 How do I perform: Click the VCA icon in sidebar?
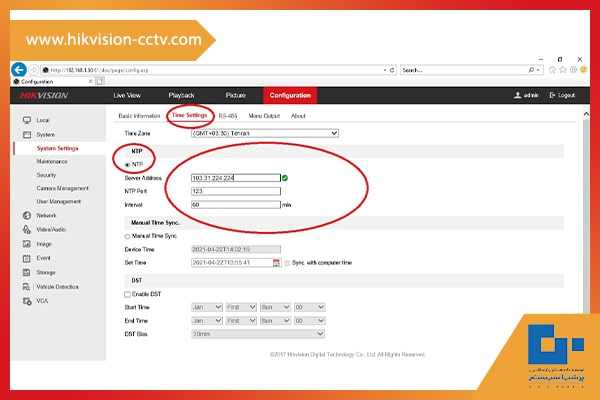coord(27,301)
